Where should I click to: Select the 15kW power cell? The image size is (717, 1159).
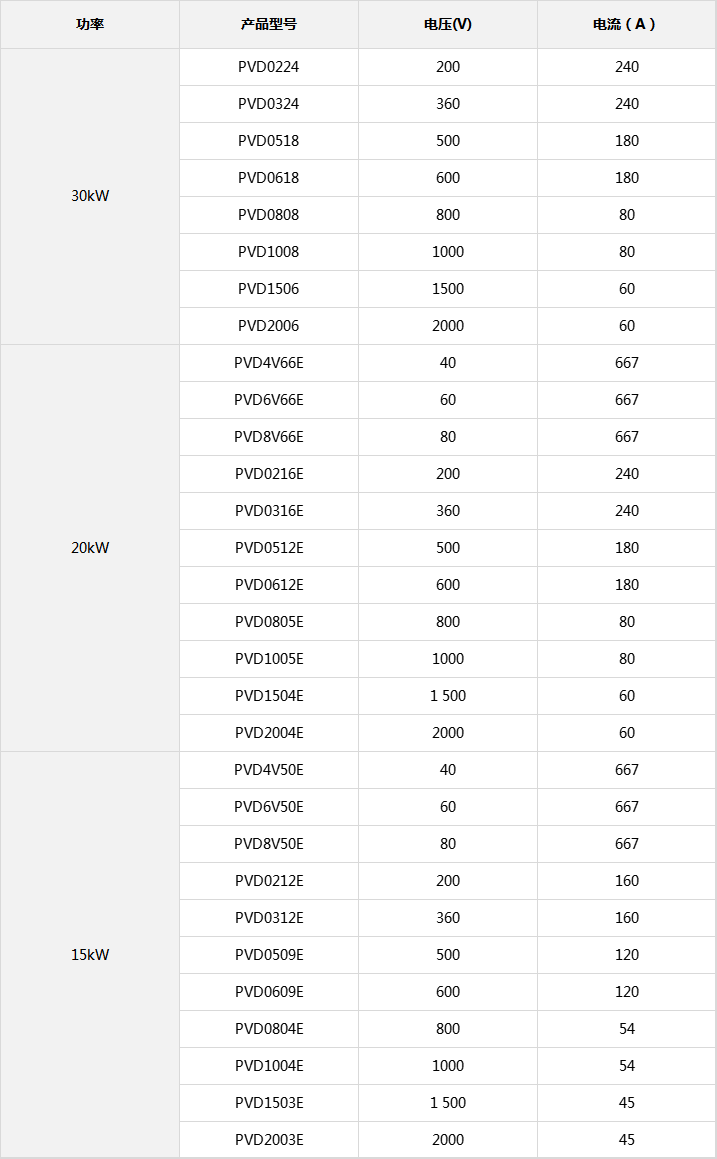(x=89, y=954)
